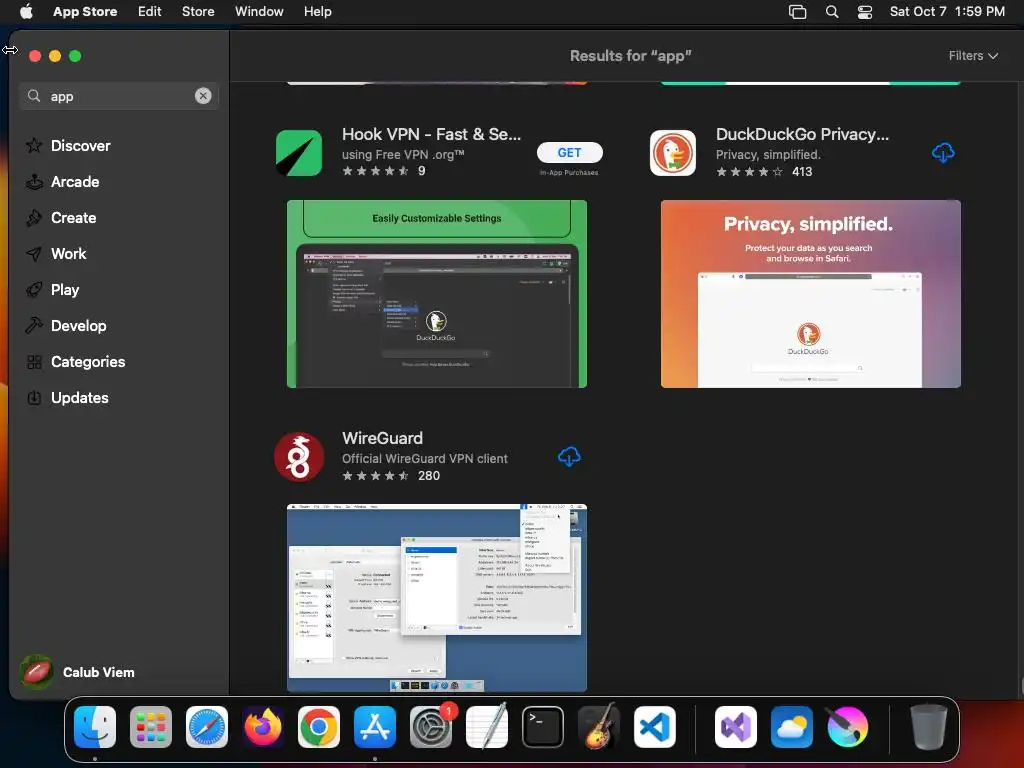Open the Develop category

65,325
